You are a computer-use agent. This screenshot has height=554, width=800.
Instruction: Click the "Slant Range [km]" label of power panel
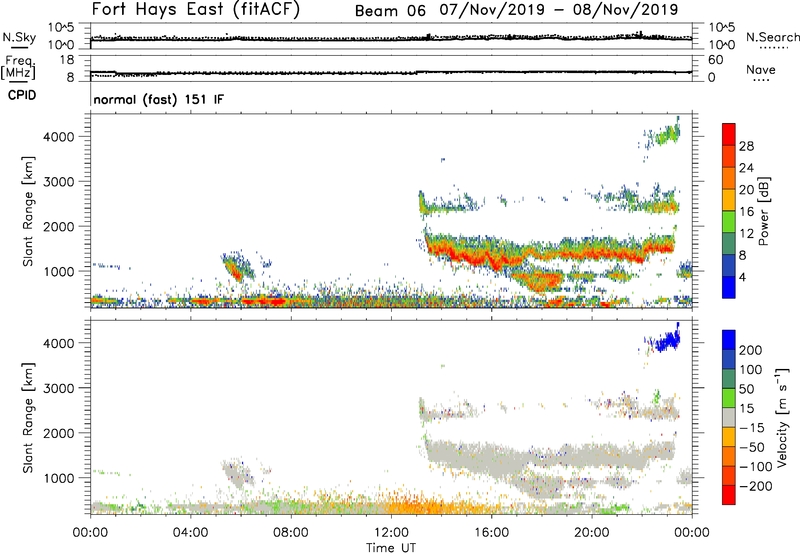(28, 211)
